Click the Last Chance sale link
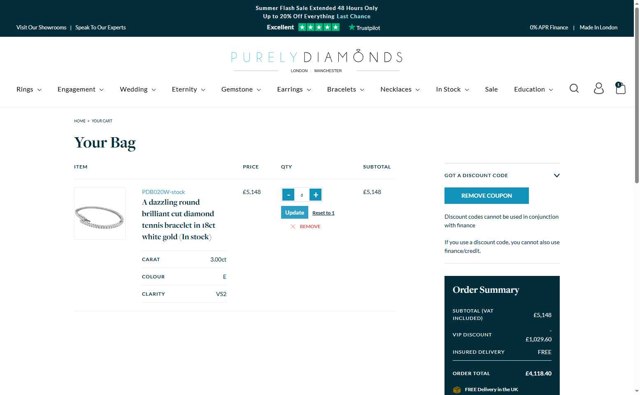The width and height of the screenshot is (640, 395). coord(353,16)
